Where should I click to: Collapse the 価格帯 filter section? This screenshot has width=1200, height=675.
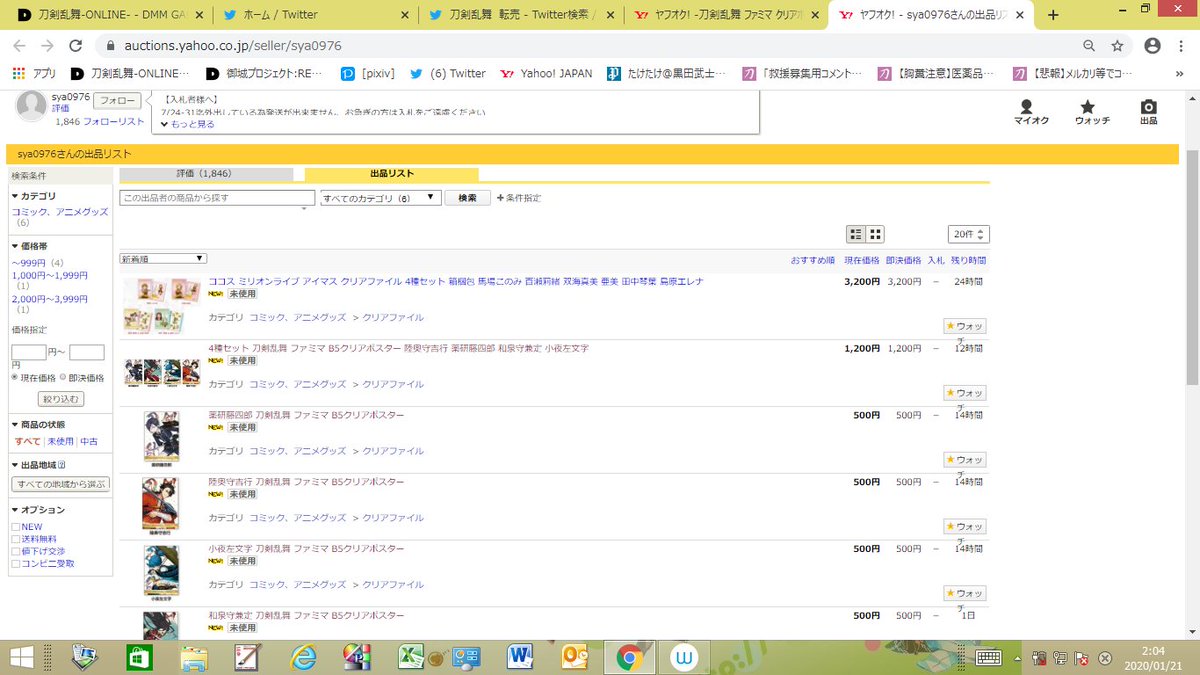tap(29, 246)
